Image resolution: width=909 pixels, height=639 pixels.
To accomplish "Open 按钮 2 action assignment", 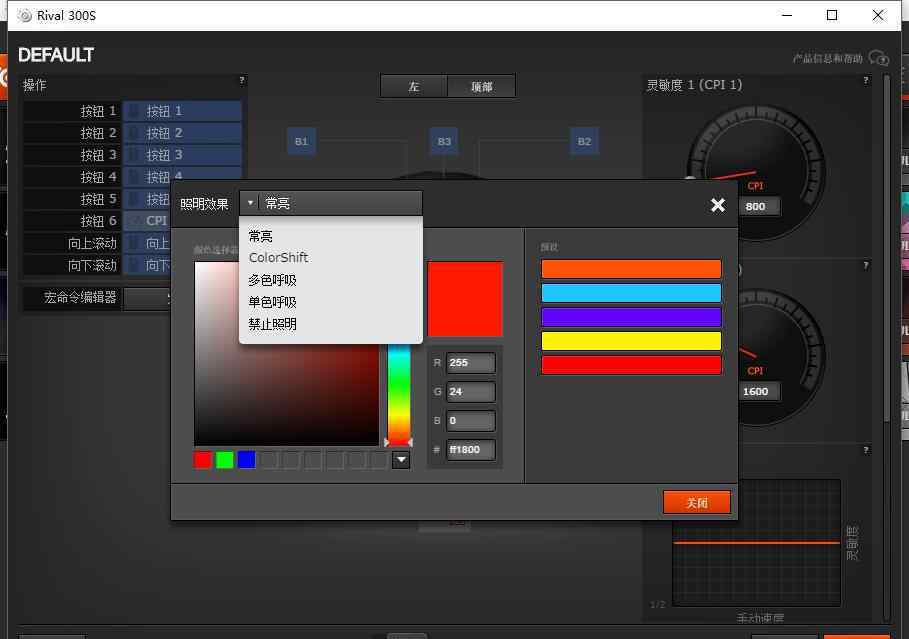I will coord(183,133).
